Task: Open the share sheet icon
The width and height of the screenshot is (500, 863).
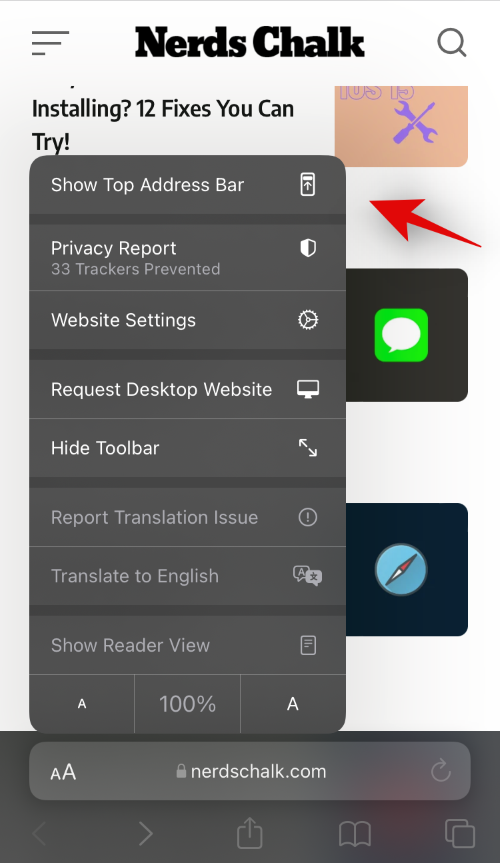Action: tap(249, 833)
